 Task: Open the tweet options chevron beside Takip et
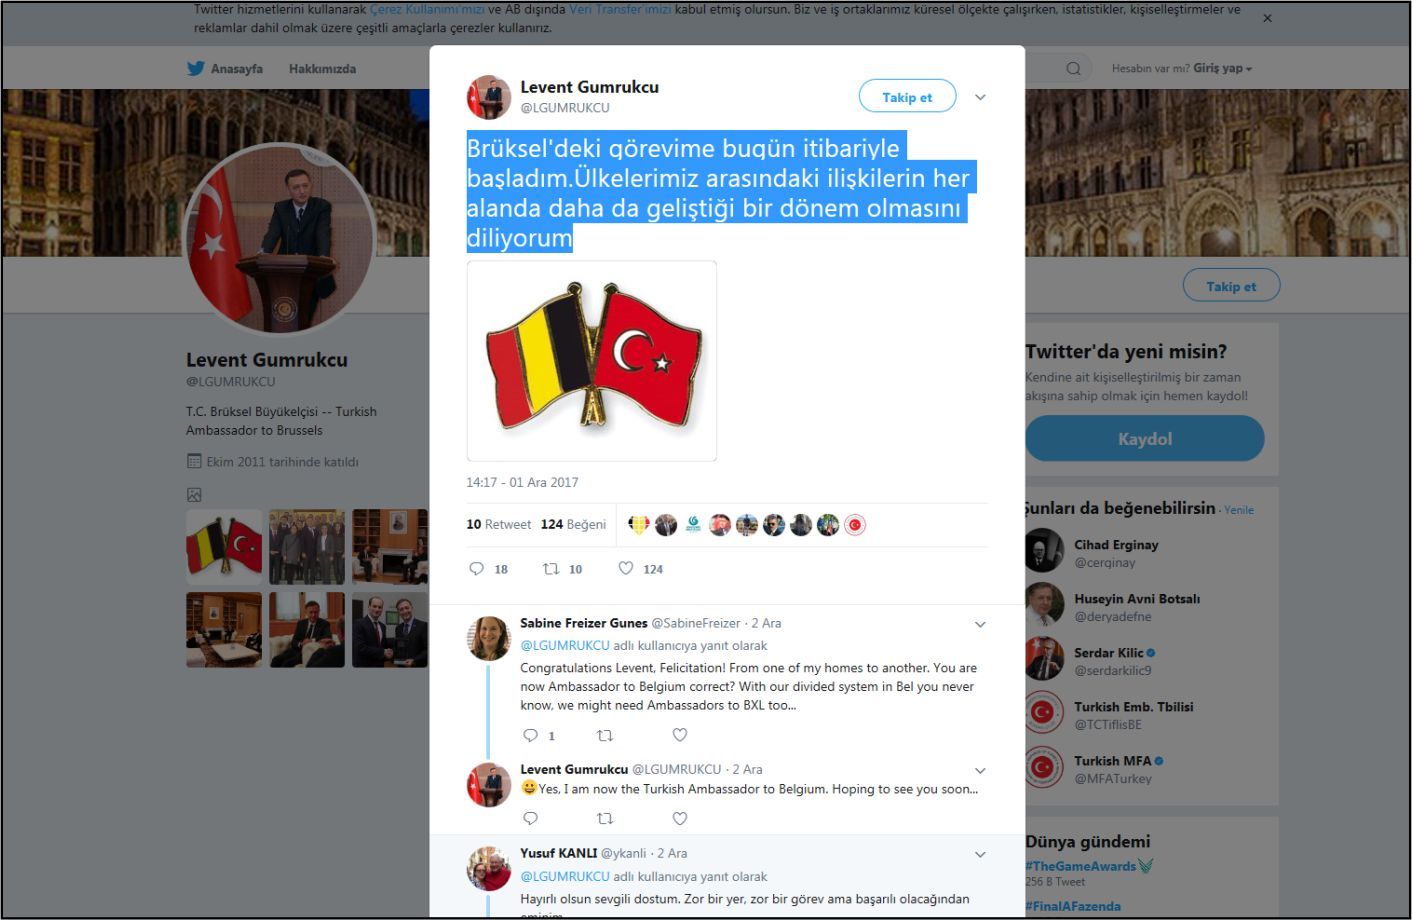point(980,97)
